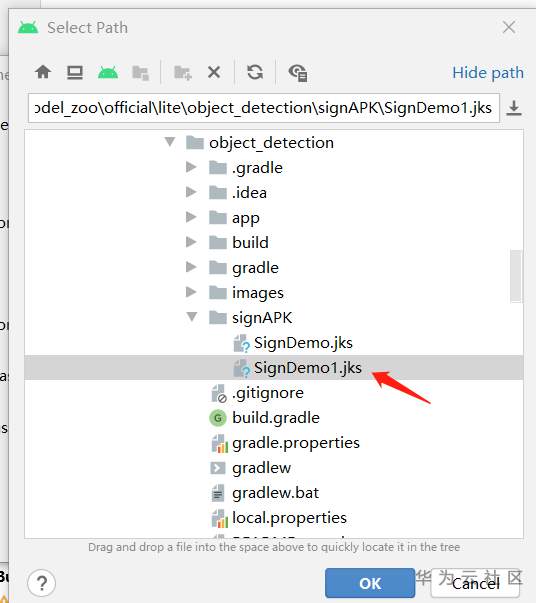Click the build.gradle green G icon
This screenshot has height=603, width=536.
[x=218, y=418]
